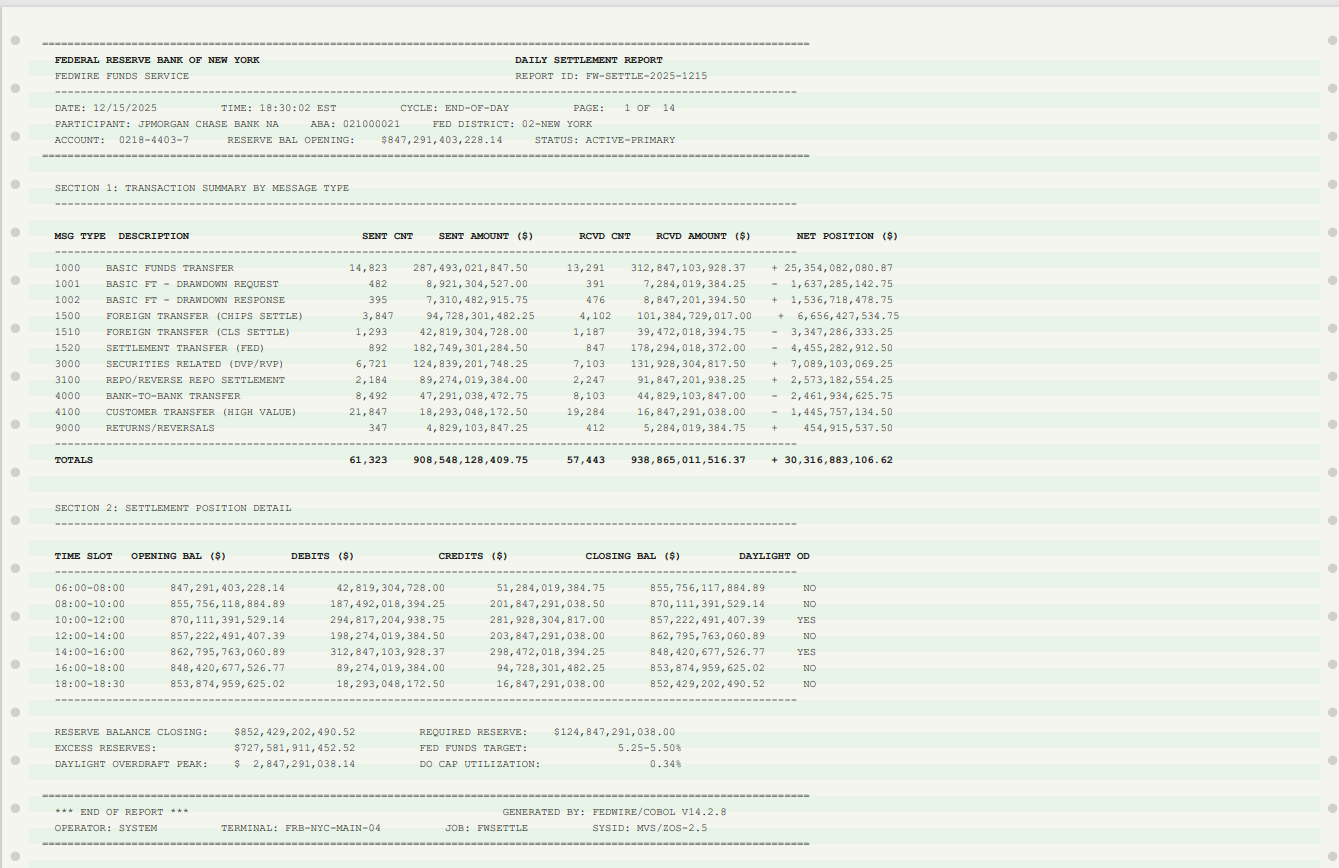Click total net position + 30,316,883,106.62
Viewport: 1339px width, 868px height.
coord(832,460)
